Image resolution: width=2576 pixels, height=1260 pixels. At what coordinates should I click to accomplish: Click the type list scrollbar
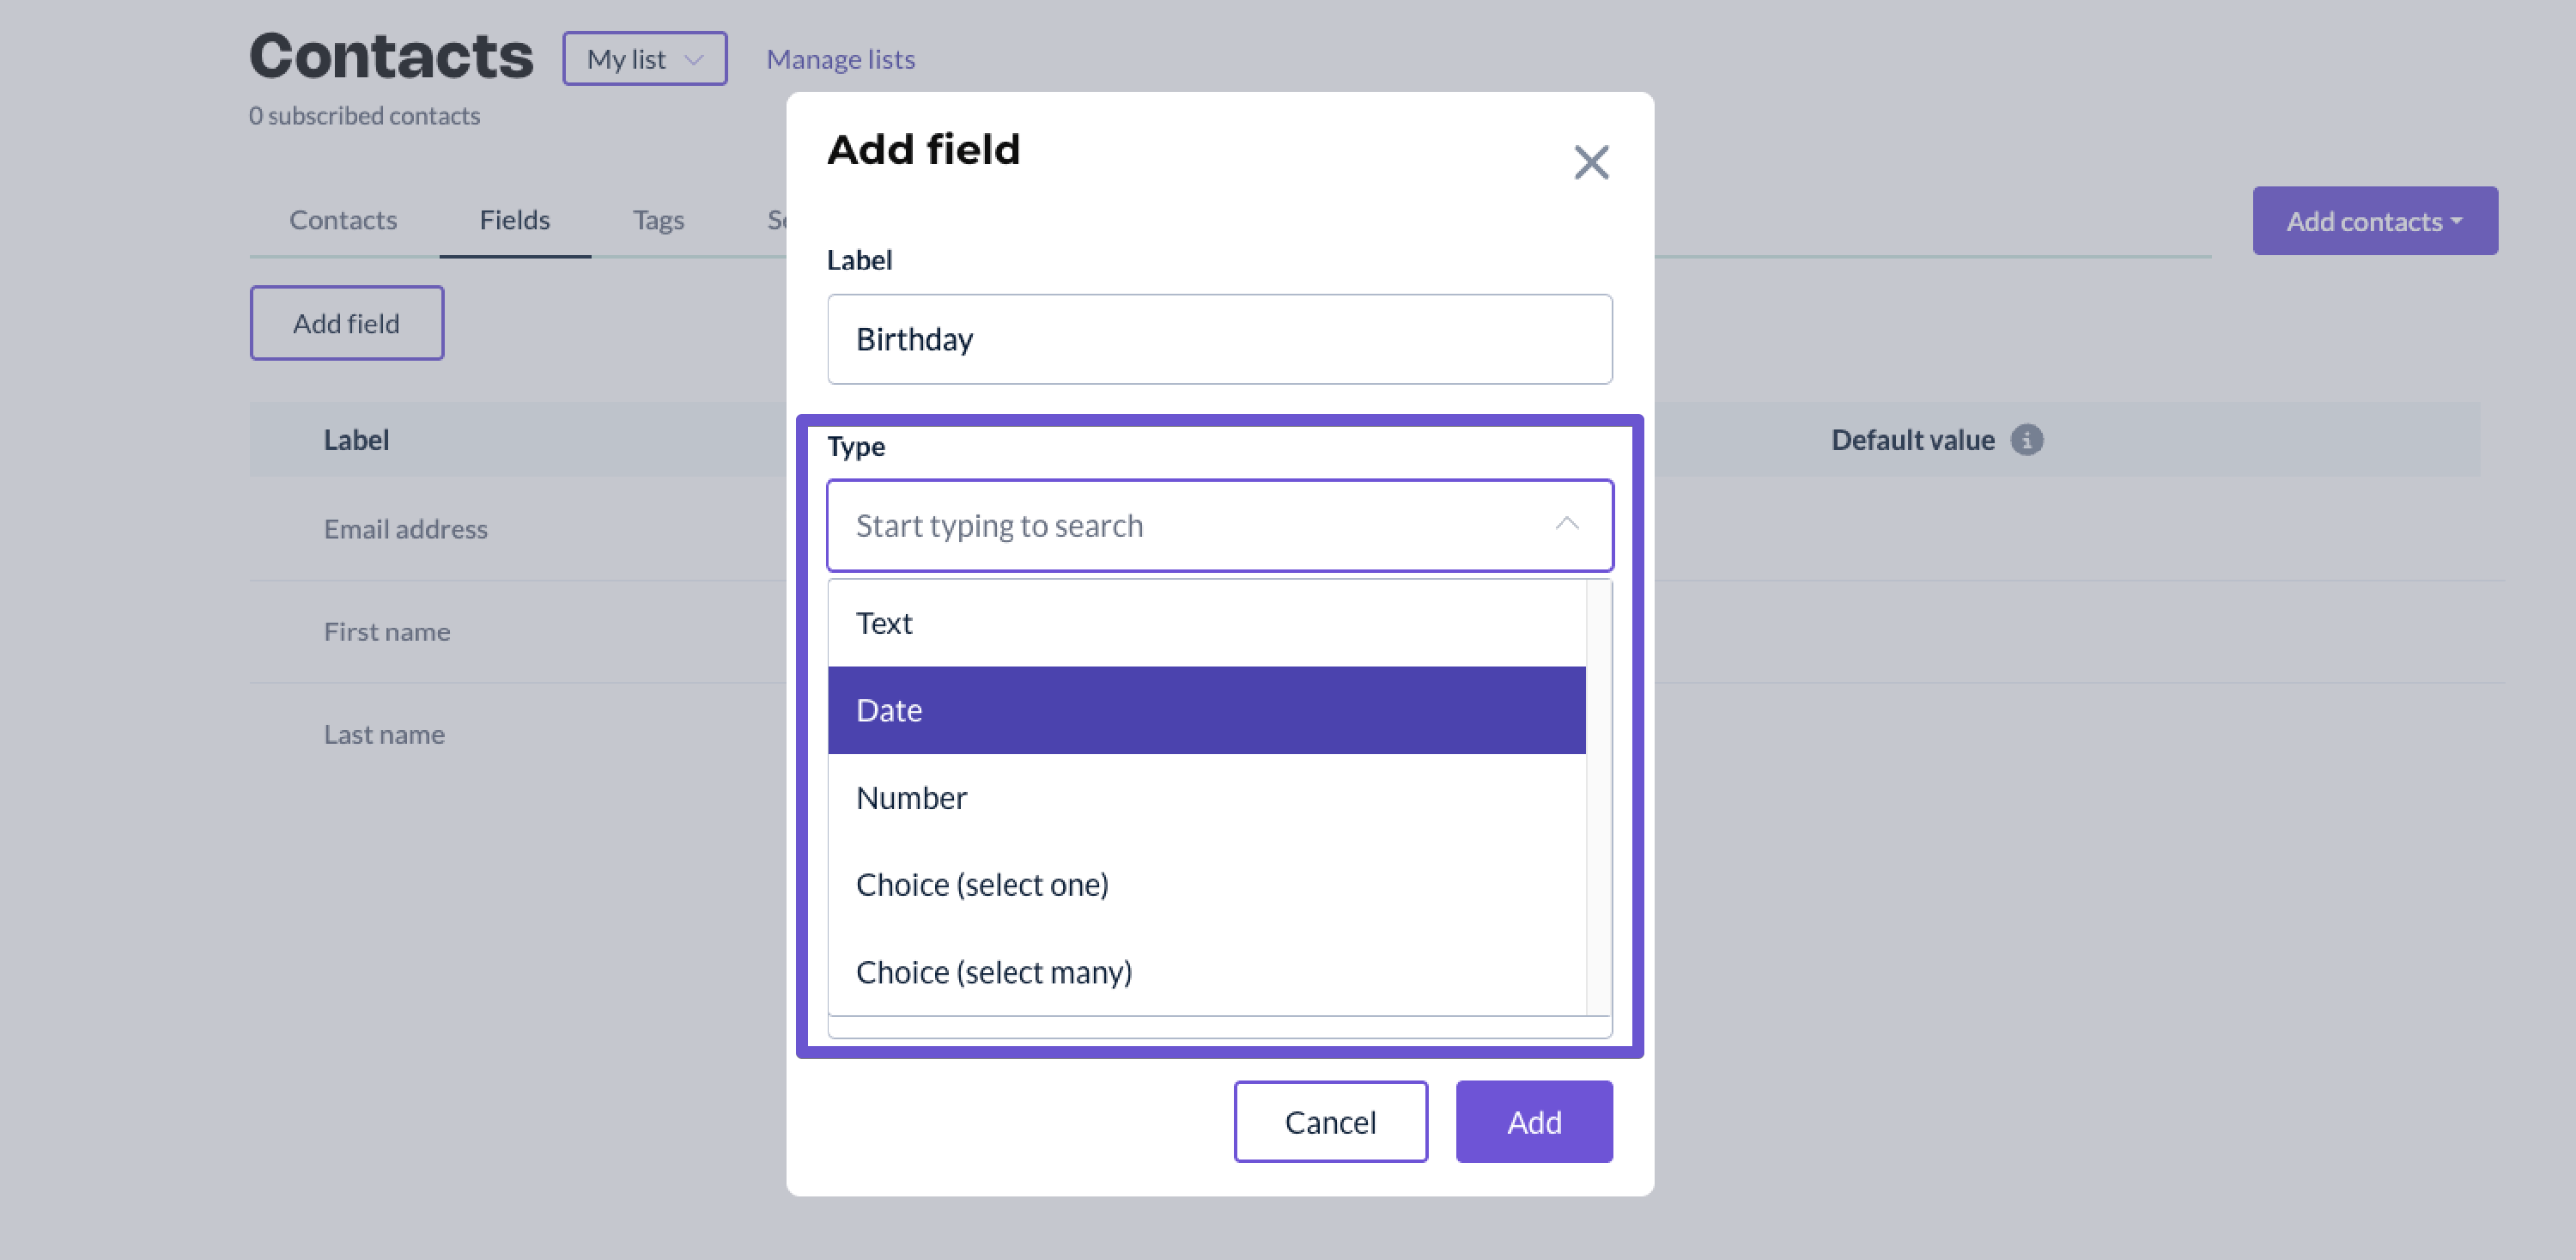[1598, 798]
